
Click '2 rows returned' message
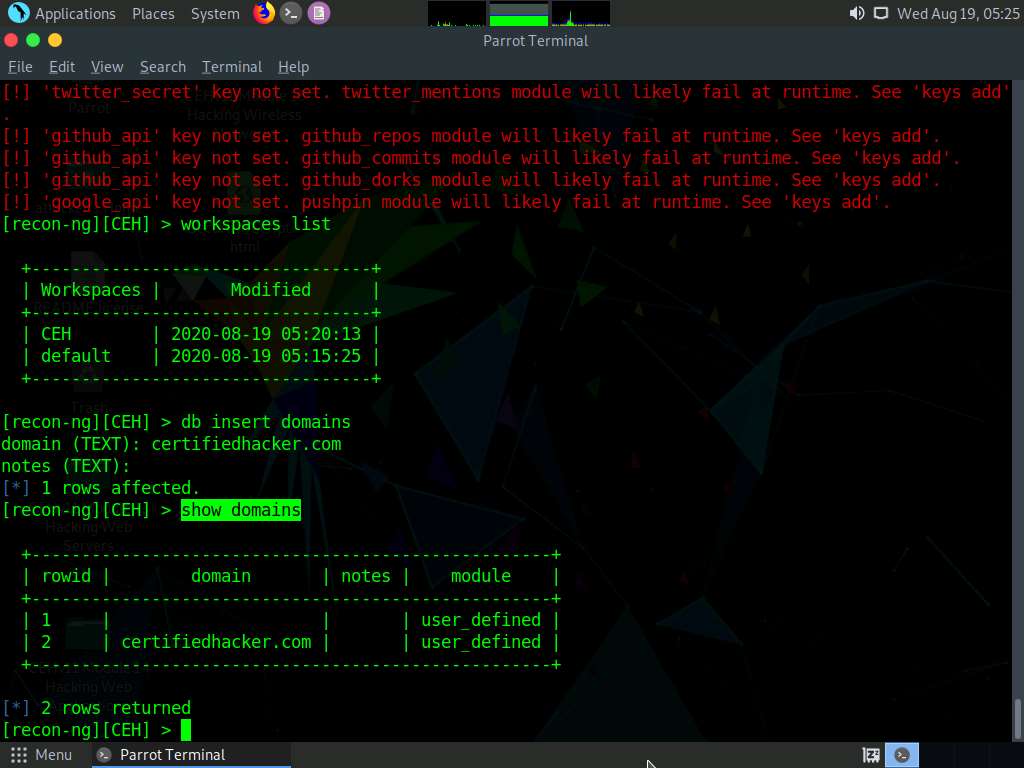116,708
